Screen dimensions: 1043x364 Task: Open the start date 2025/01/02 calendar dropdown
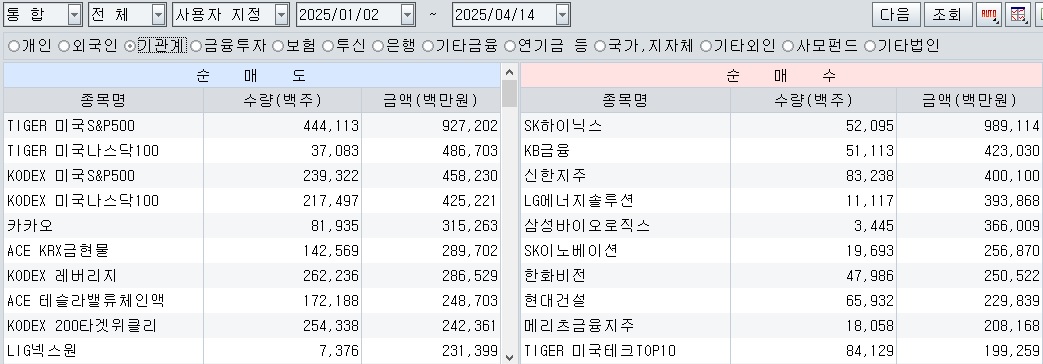(x=408, y=14)
